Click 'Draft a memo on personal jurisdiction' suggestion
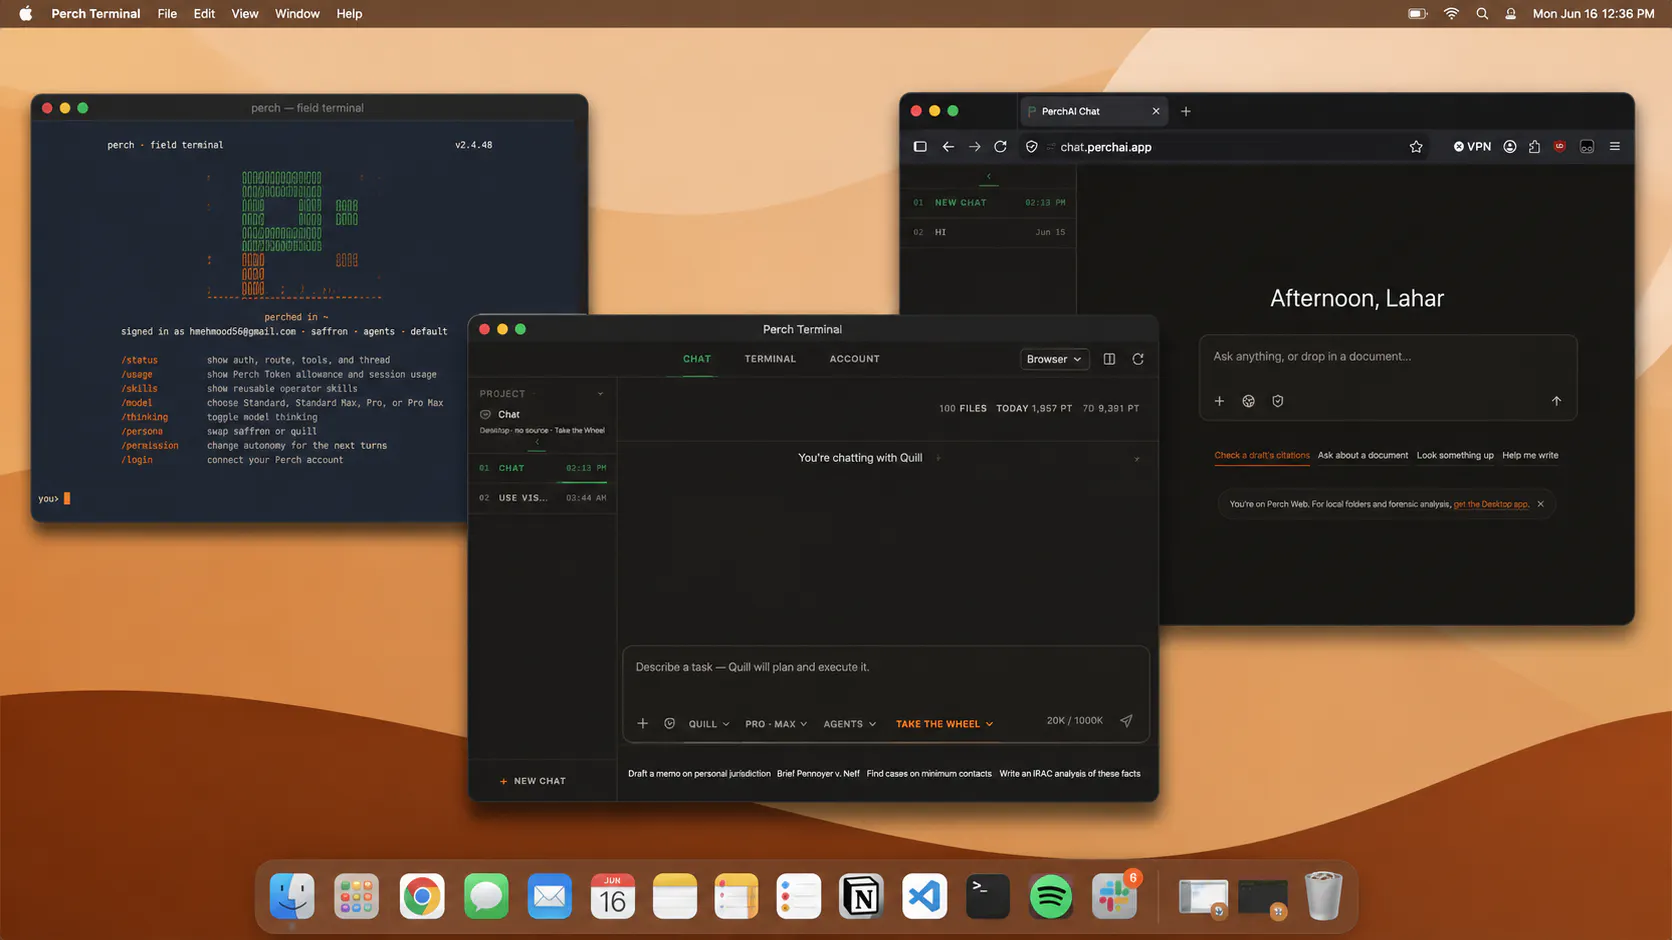This screenshot has width=1672, height=940. click(699, 774)
